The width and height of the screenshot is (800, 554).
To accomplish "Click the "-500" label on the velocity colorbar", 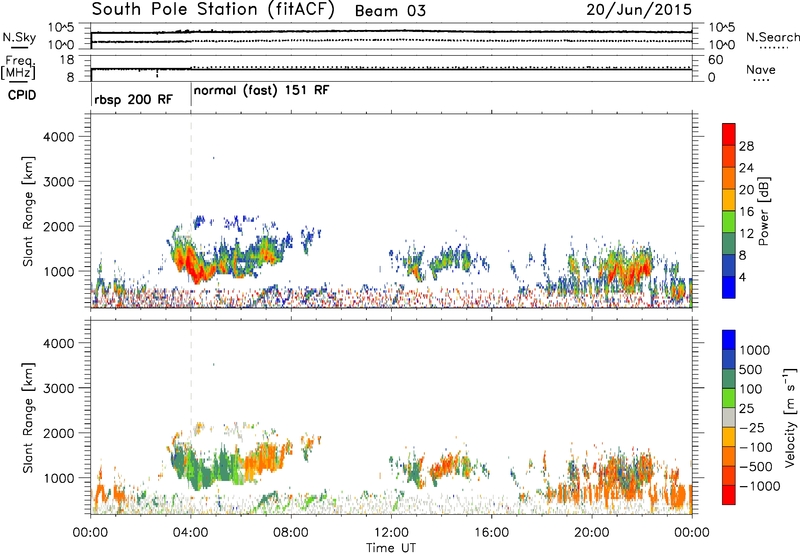I will click(755, 467).
